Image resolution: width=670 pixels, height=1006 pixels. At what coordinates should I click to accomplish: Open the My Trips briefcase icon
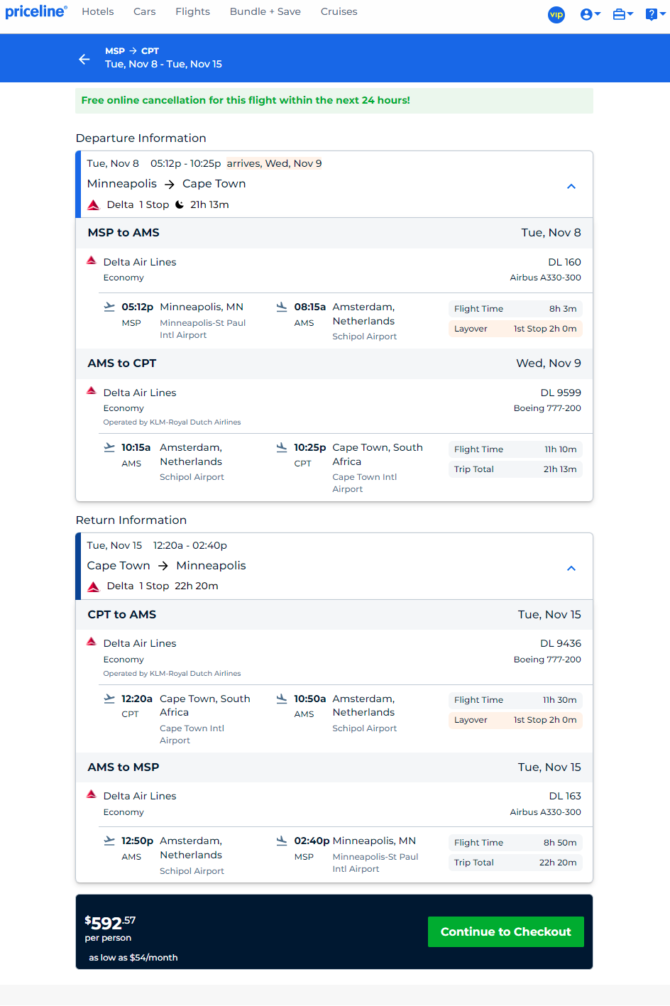click(623, 14)
